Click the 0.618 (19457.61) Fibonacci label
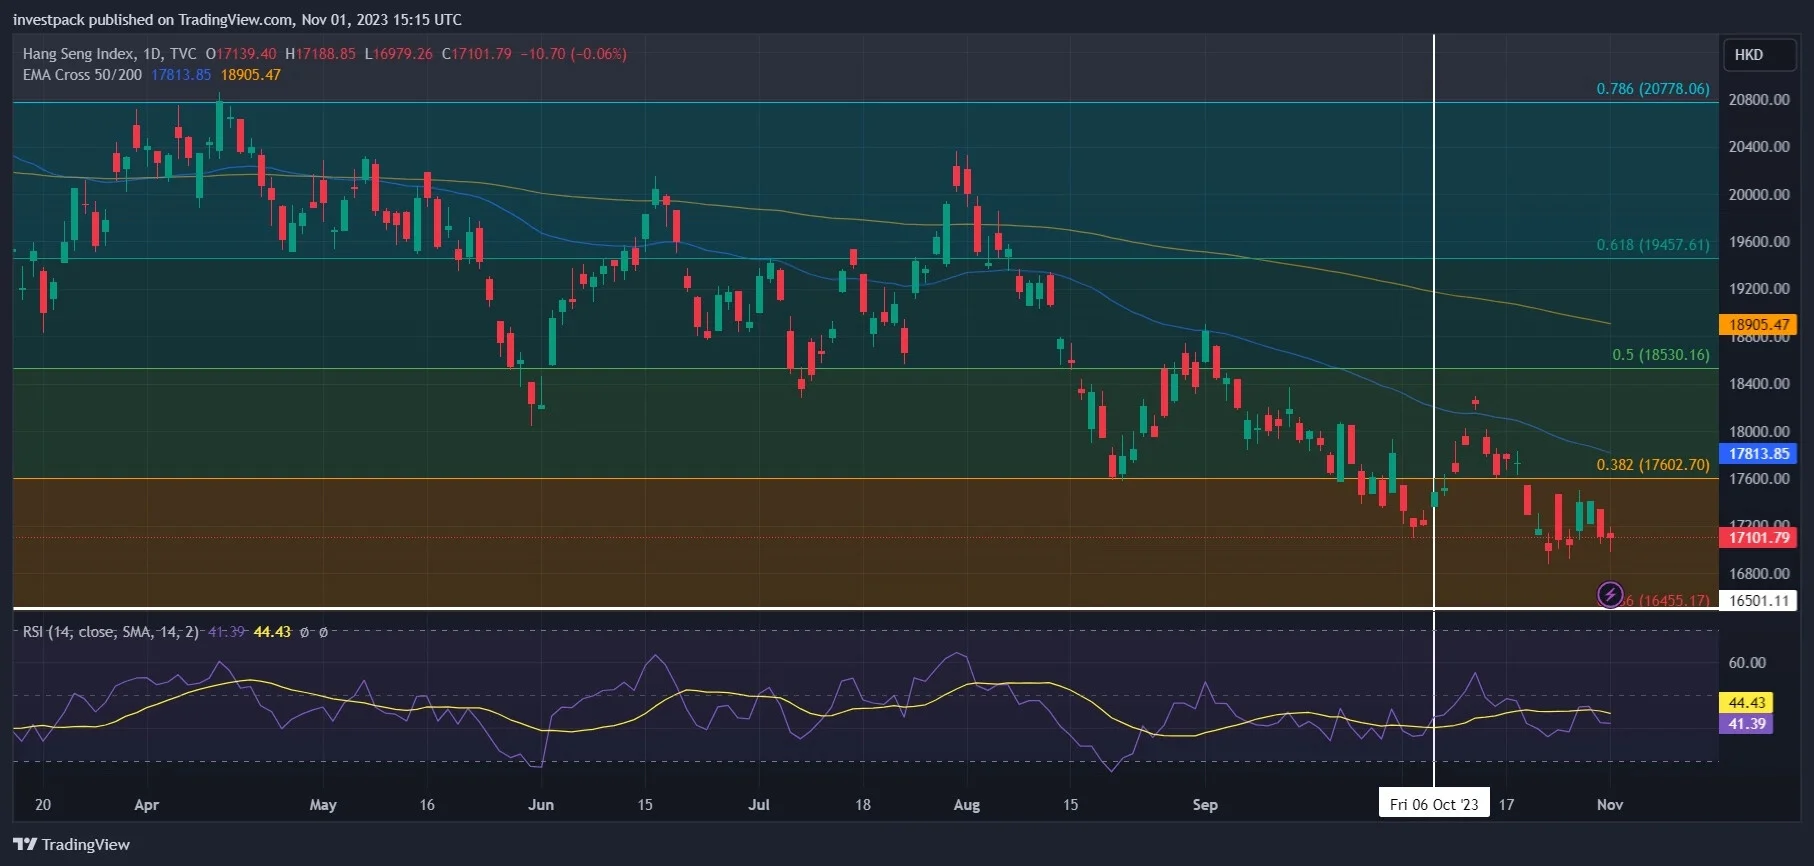1814x866 pixels. coord(1653,245)
